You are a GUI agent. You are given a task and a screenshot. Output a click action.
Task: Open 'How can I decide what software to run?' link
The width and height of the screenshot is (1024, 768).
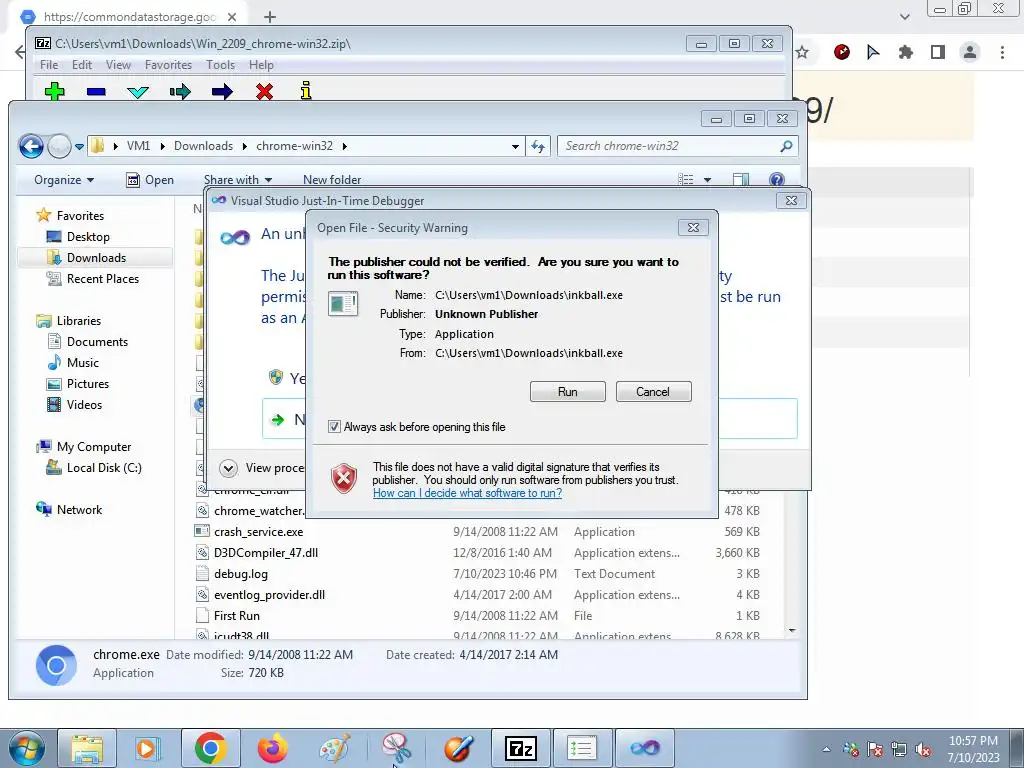[468, 493]
